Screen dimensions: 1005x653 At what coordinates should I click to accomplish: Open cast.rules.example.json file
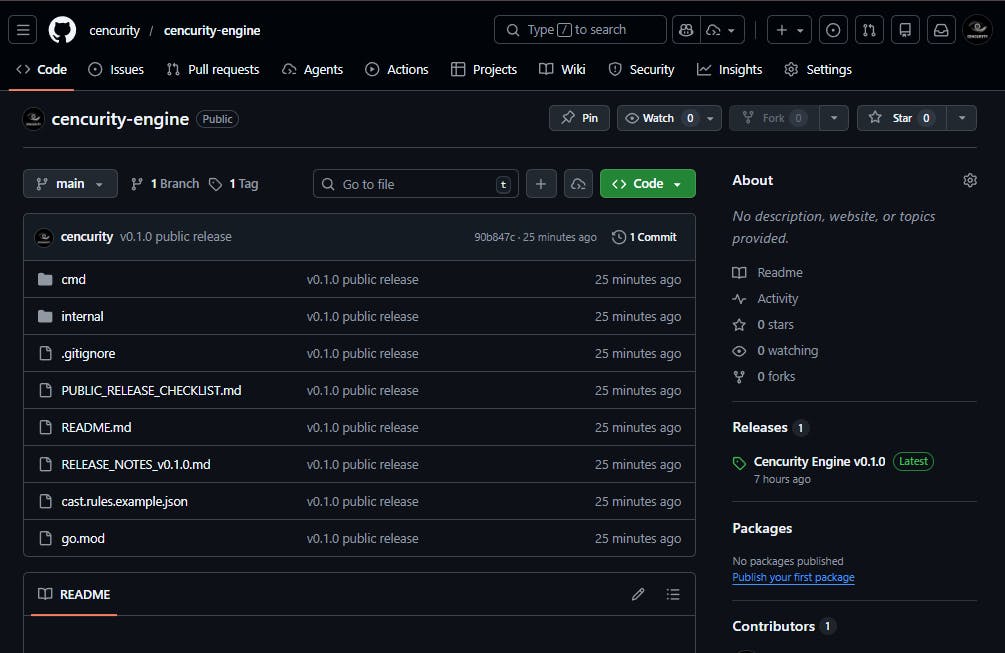124,502
